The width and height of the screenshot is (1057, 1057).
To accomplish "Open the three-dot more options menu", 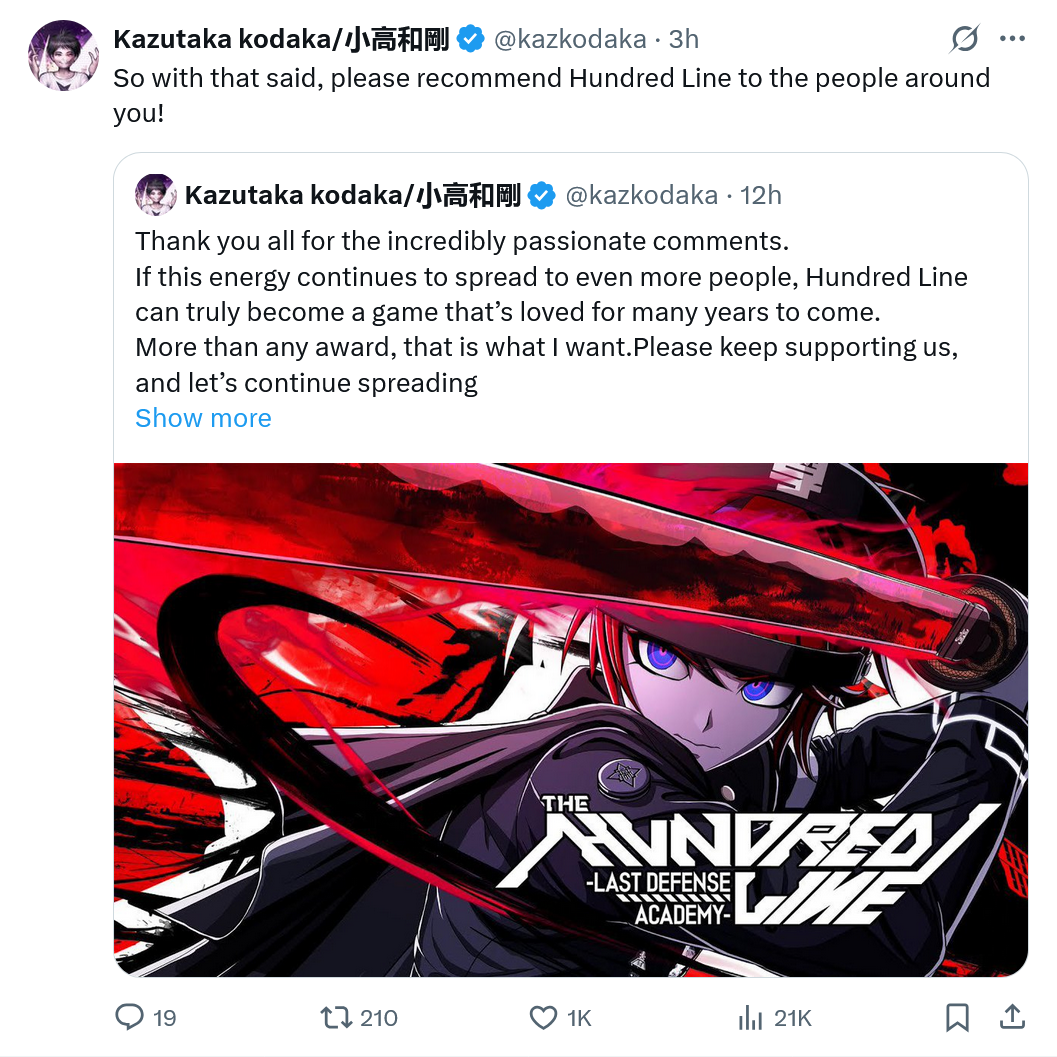I will click(x=1012, y=39).
